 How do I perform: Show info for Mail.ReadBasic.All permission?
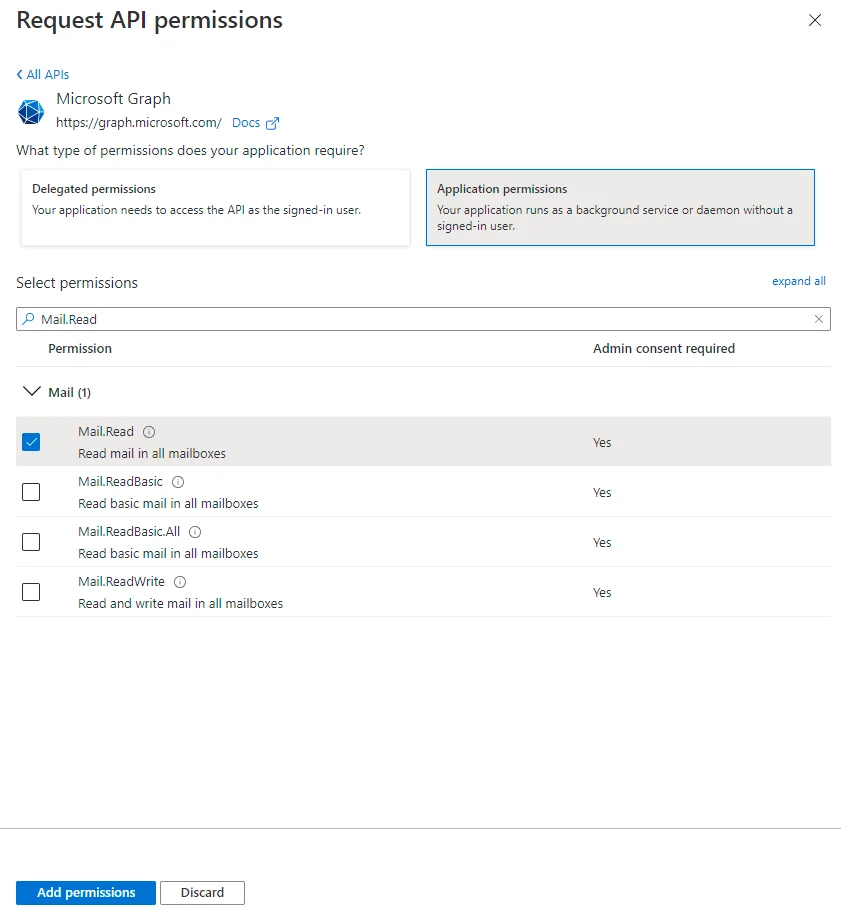point(195,532)
